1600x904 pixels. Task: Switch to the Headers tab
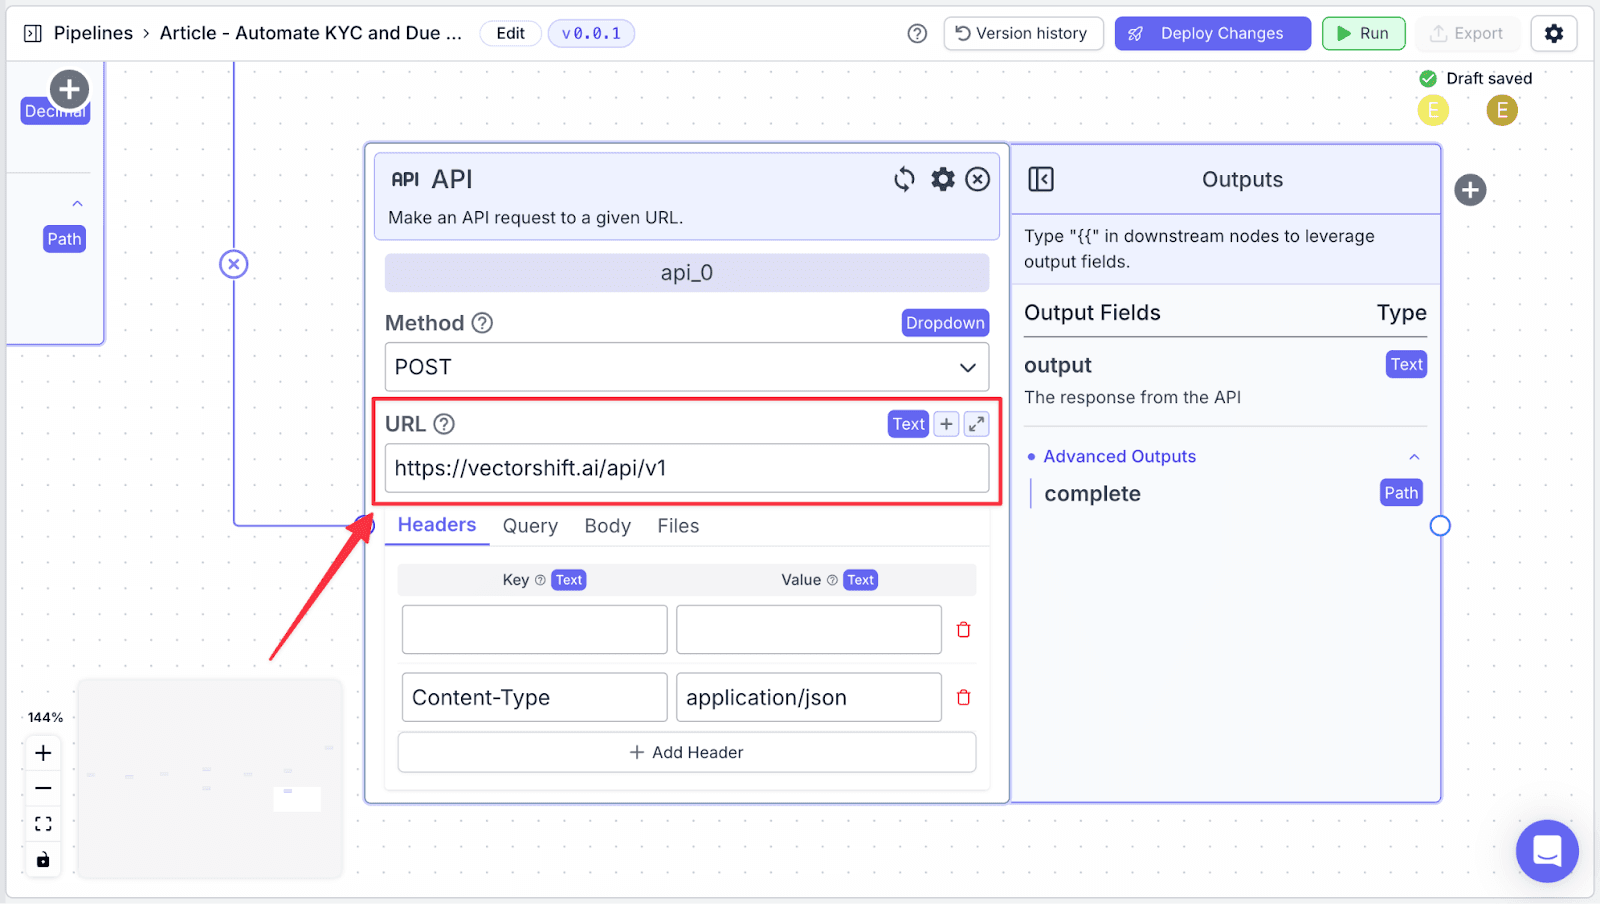(437, 525)
